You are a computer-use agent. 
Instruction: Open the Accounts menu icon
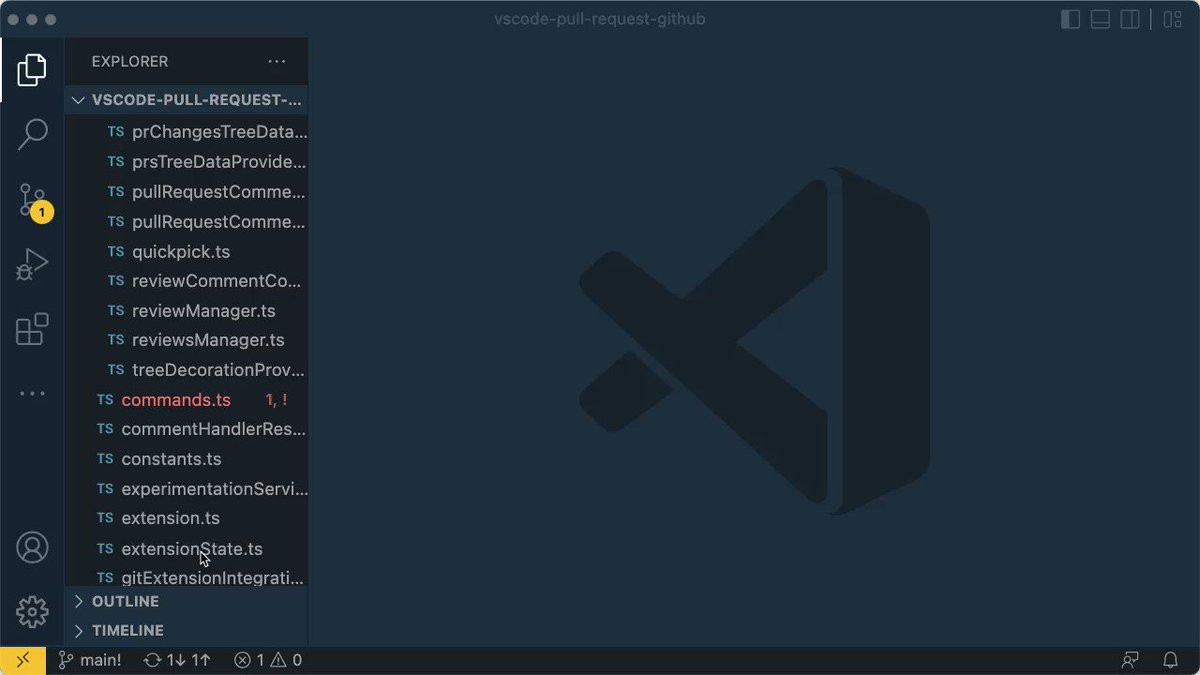click(x=32, y=547)
